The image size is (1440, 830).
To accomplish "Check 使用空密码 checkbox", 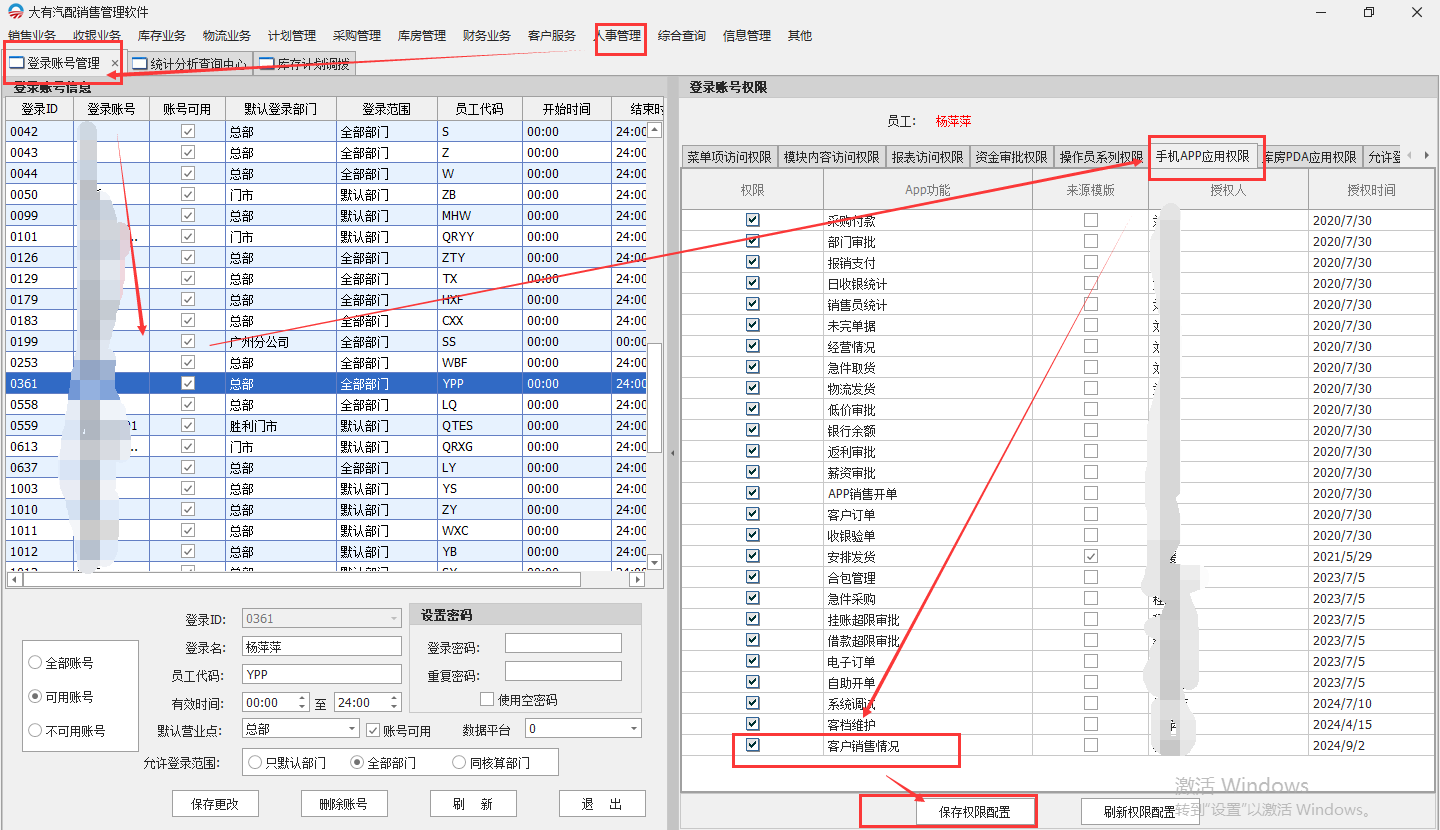I will point(488,699).
